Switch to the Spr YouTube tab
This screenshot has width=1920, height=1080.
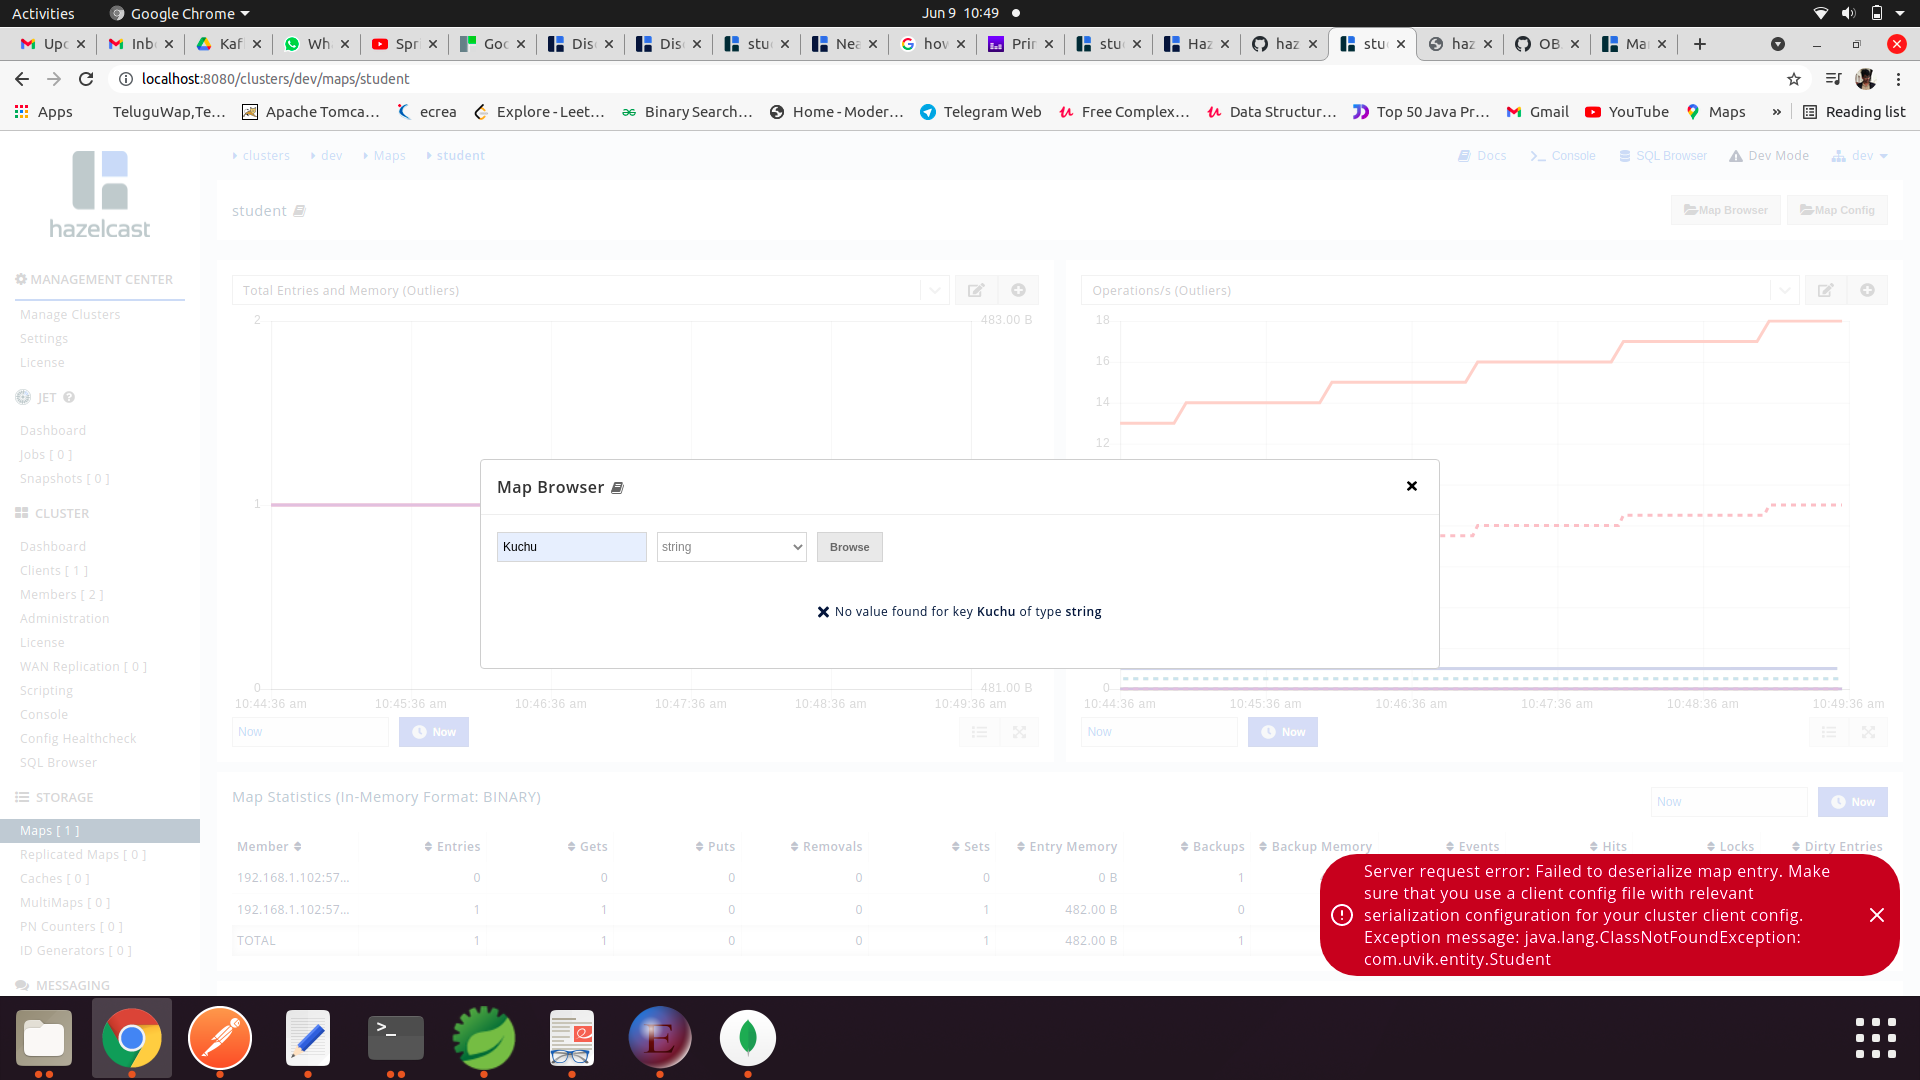[404, 44]
